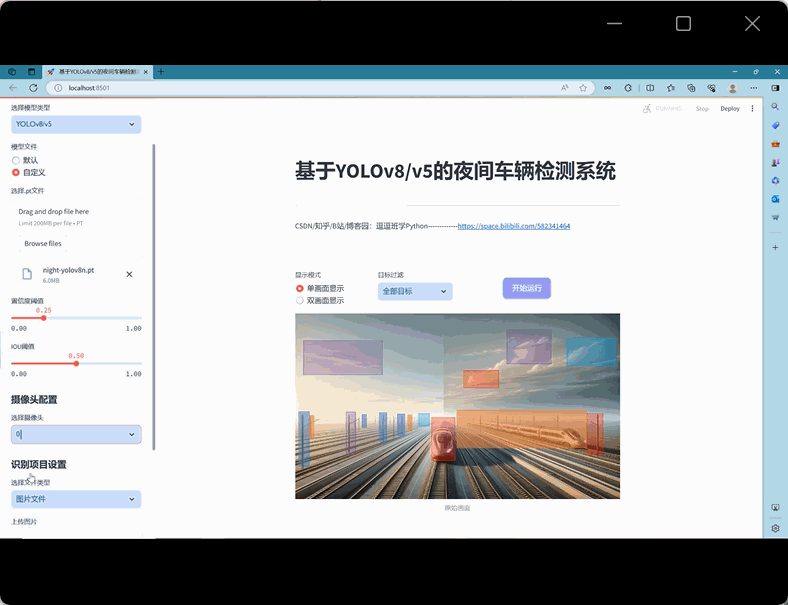Click the 开始运行 start button
The width and height of the screenshot is (788, 605).
(x=527, y=288)
